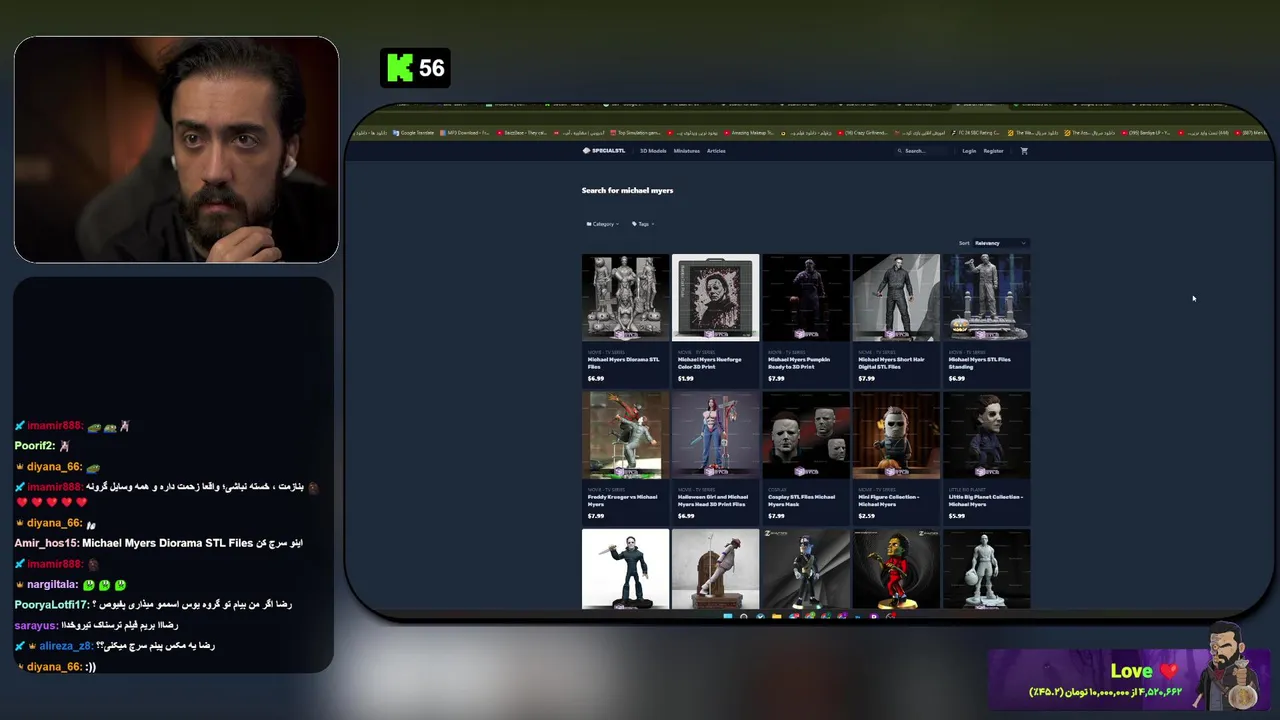Screen dimensions: 1280x720
Task: Click the SpecialSTL logo in site header
Action: 603,151
